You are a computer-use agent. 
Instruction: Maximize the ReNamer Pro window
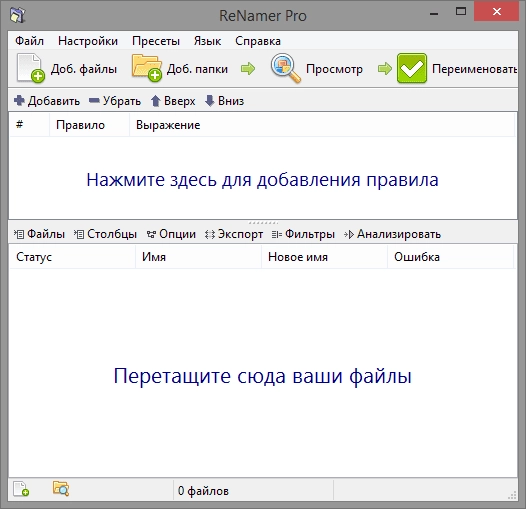tap(461, 12)
